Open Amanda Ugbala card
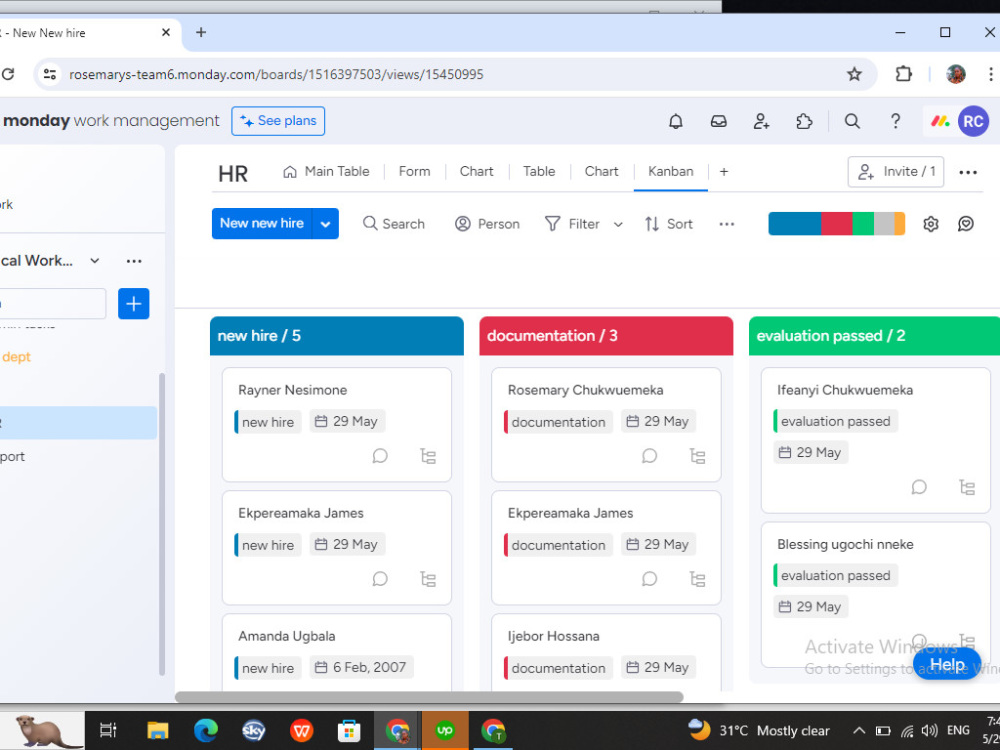1000x750 pixels. tap(337, 652)
